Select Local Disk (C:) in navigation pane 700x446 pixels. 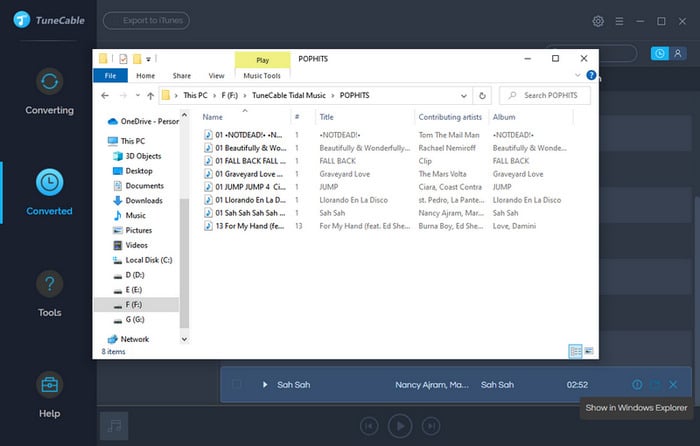pyautogui.click(x=142, y=260)
